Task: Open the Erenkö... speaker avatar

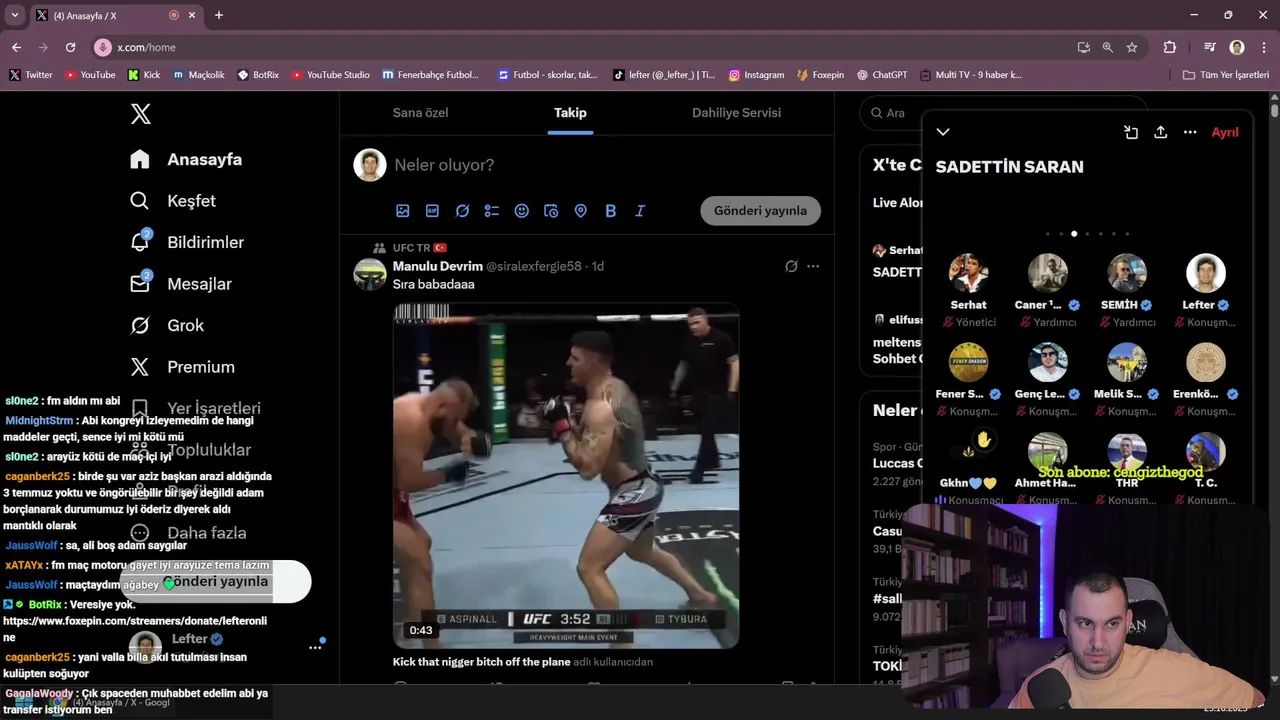Action: coord(1206,362)
